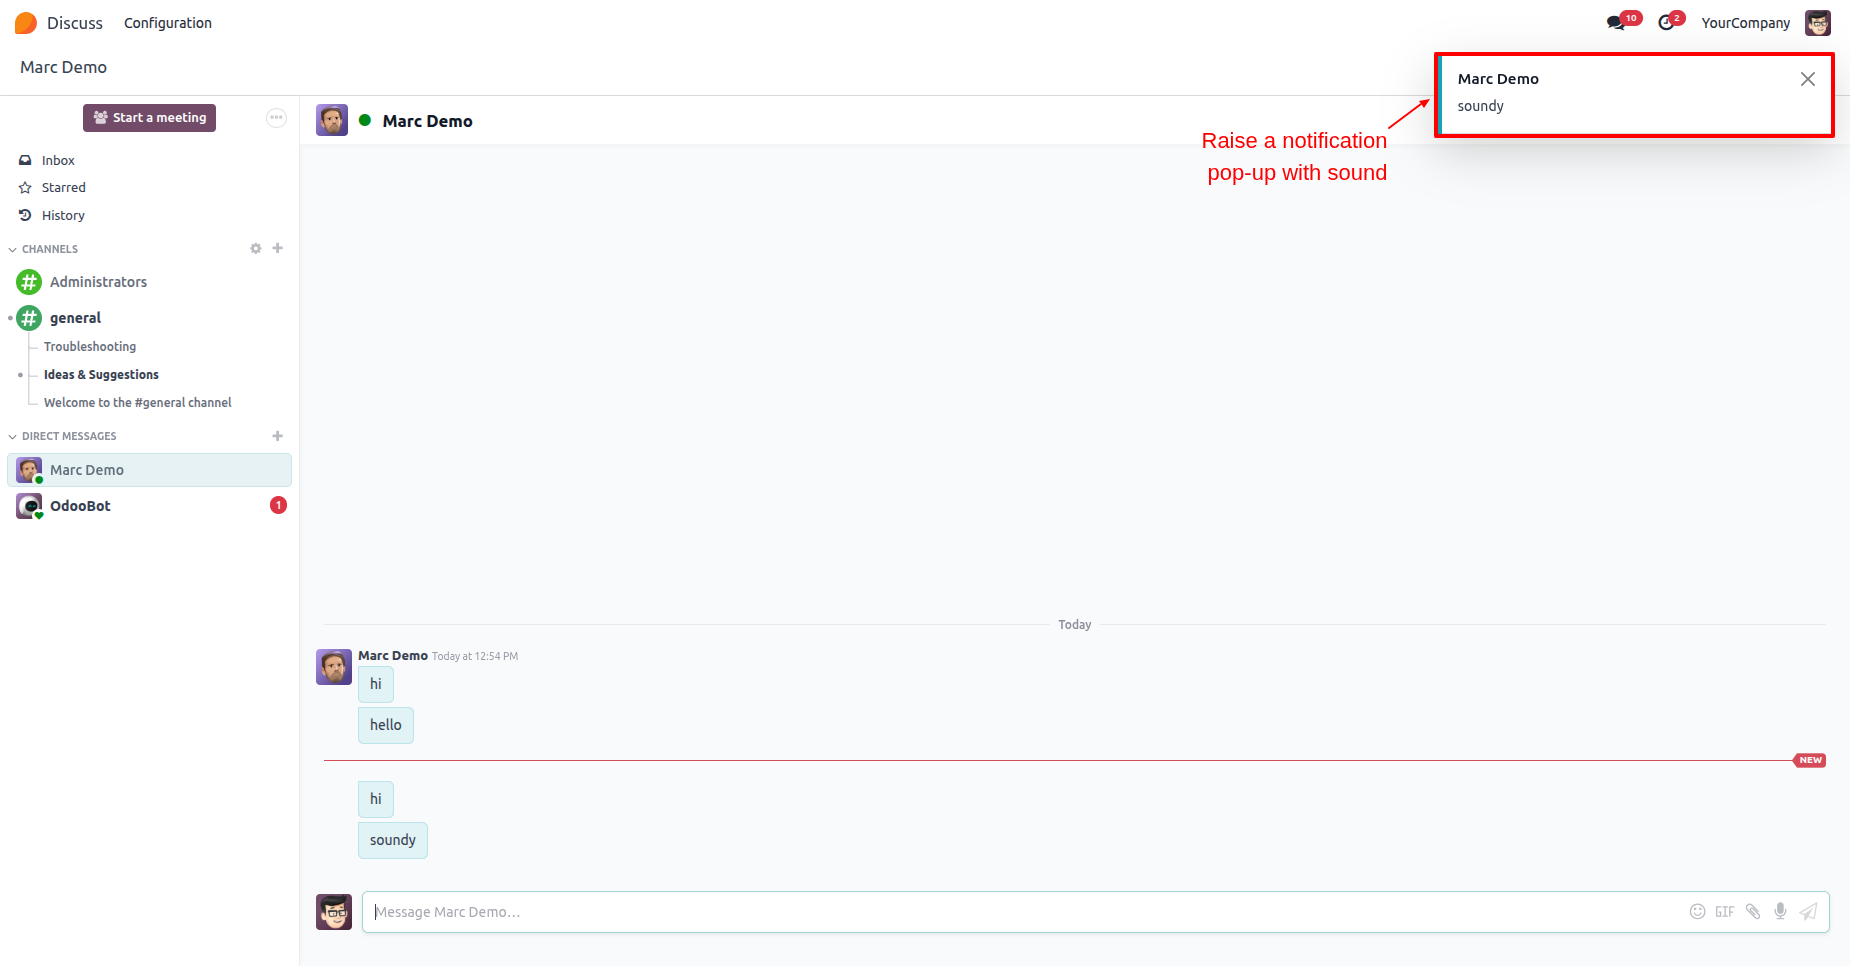1850x966 pixels.
Task: Open the Configuration menu
Action: [168, 23]
